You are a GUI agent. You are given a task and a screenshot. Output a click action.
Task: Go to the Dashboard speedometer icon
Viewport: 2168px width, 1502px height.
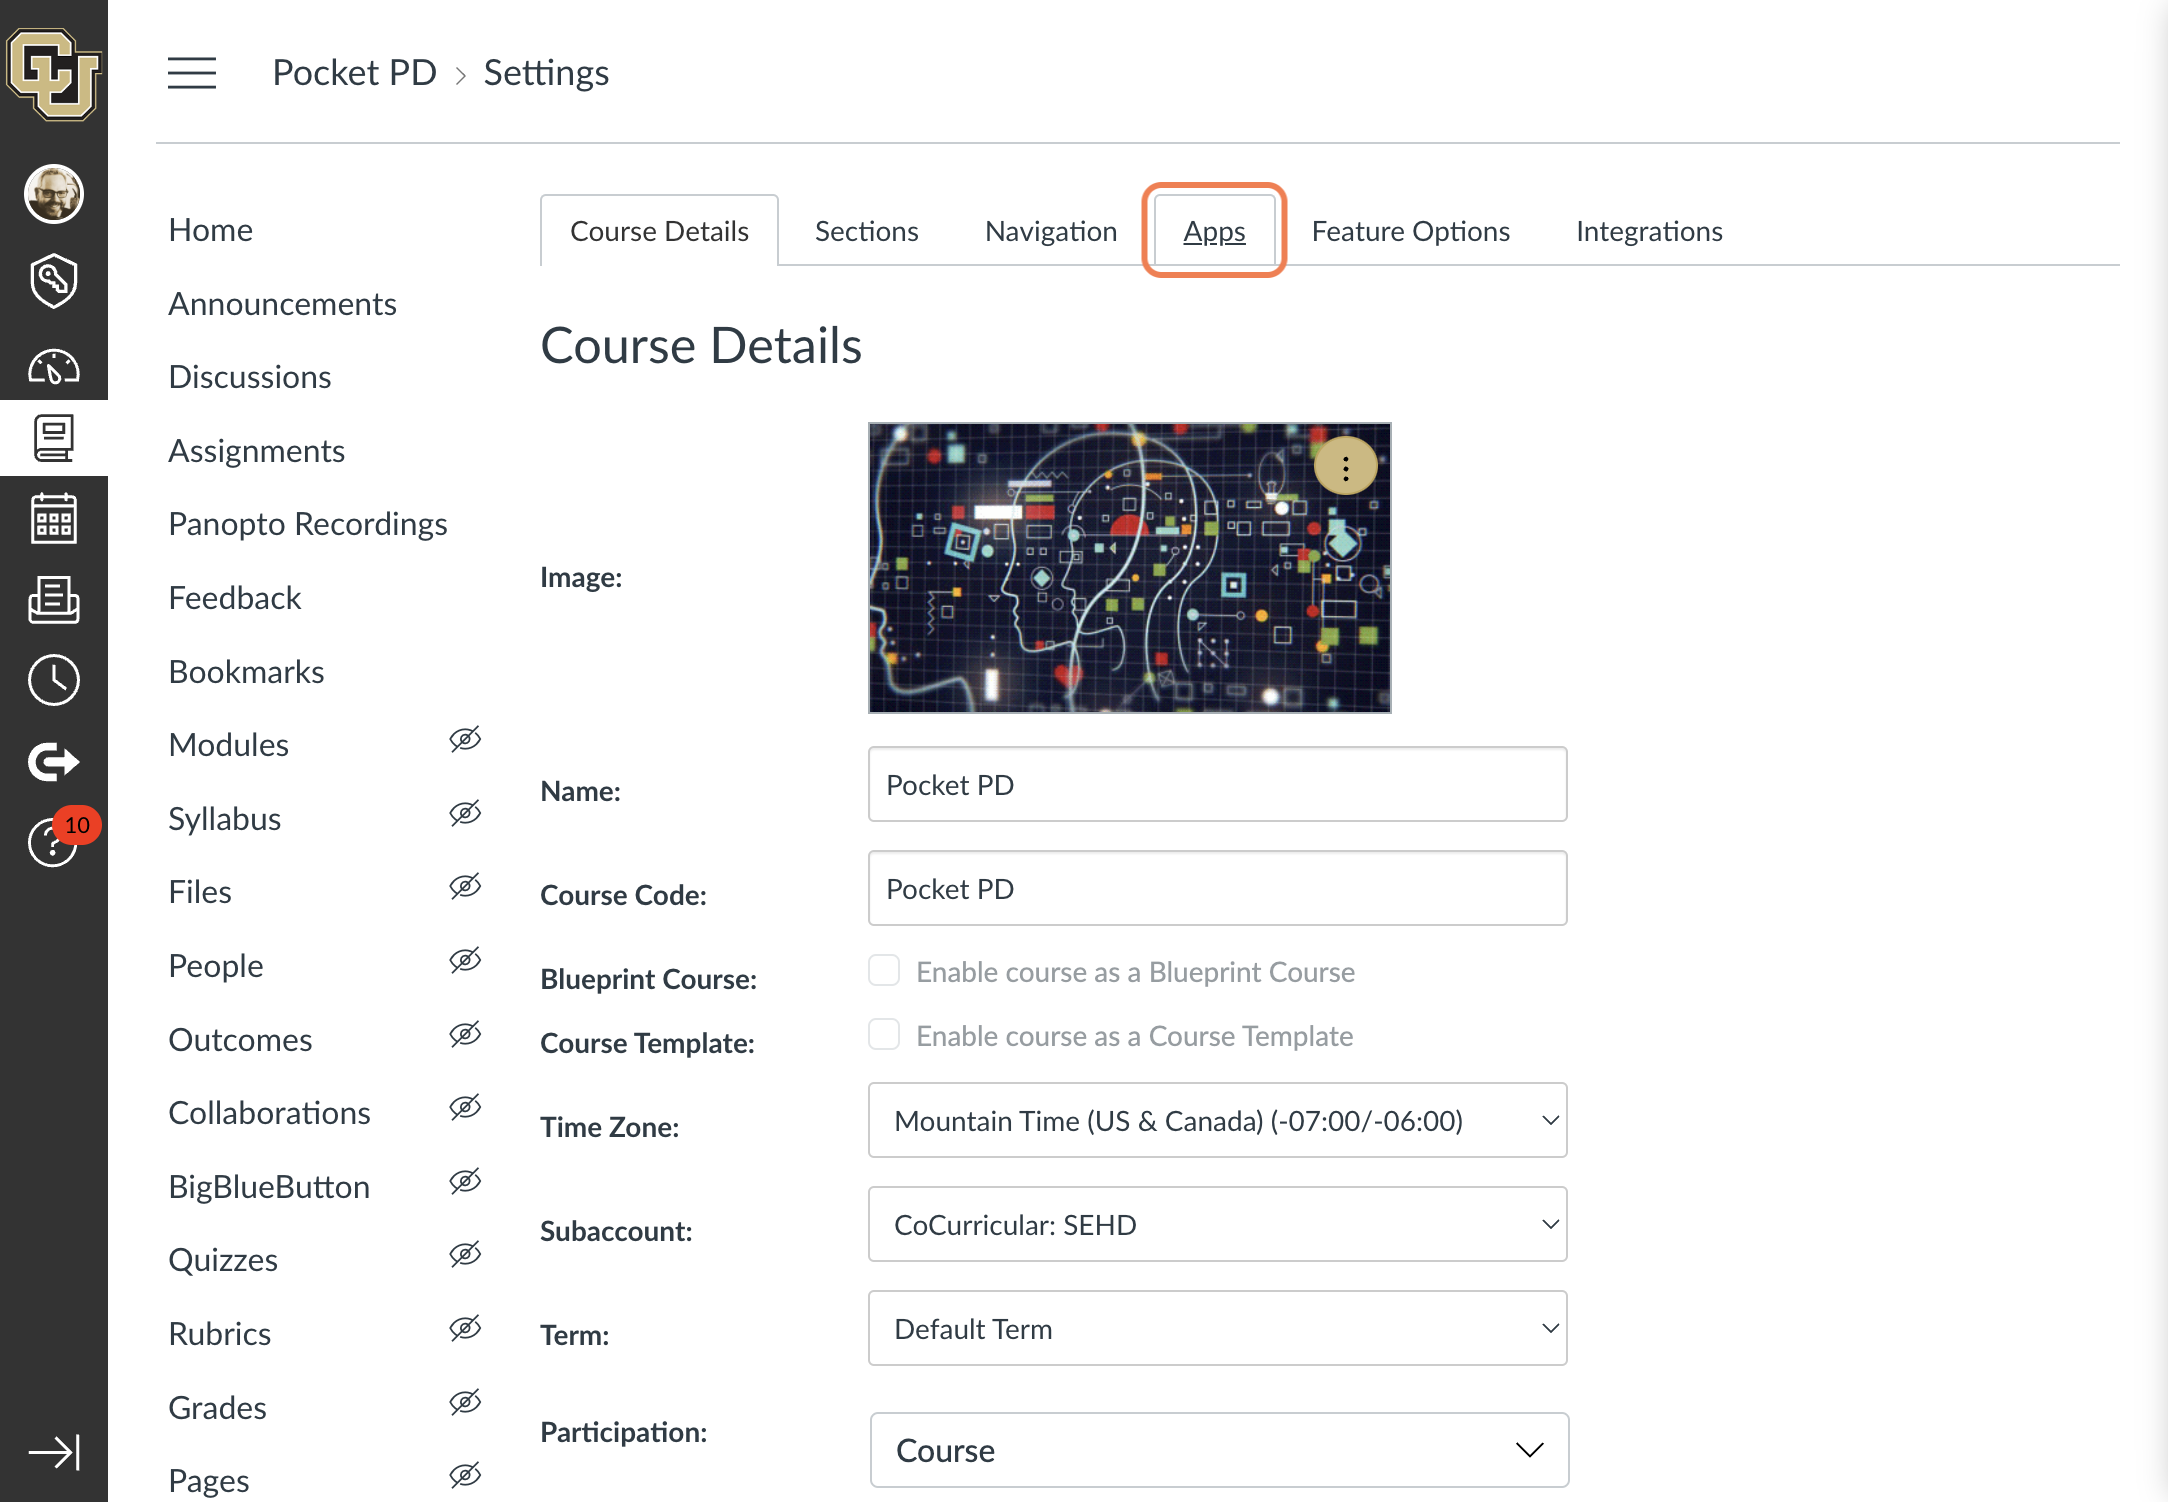[54, 367]
